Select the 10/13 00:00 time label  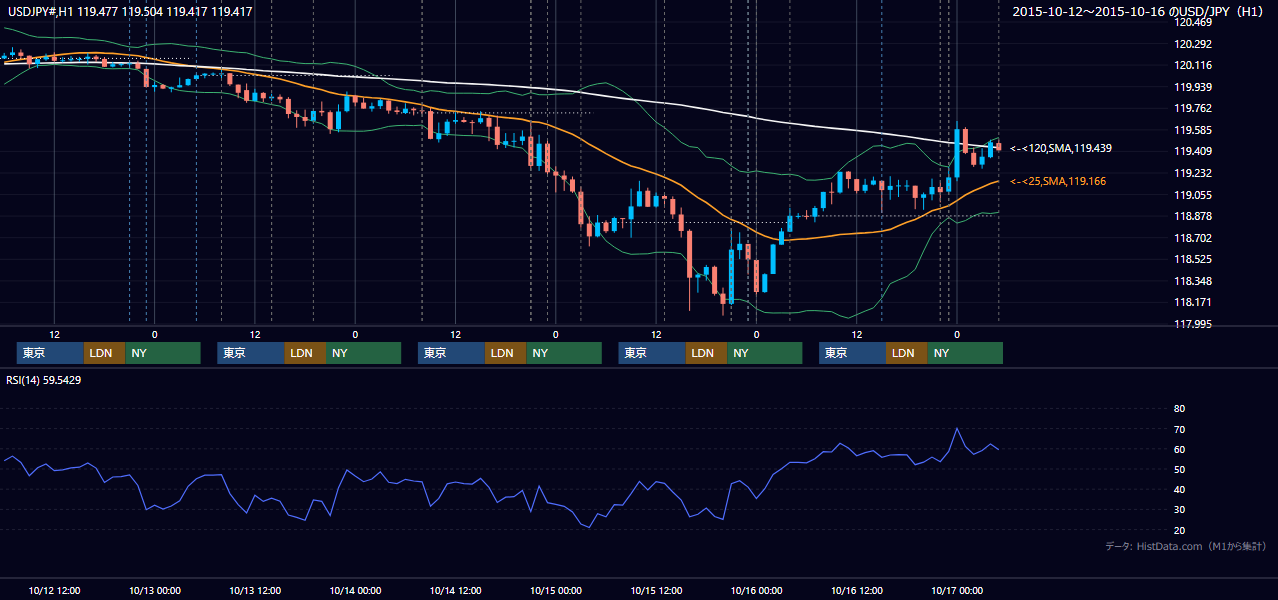[155, 590]
